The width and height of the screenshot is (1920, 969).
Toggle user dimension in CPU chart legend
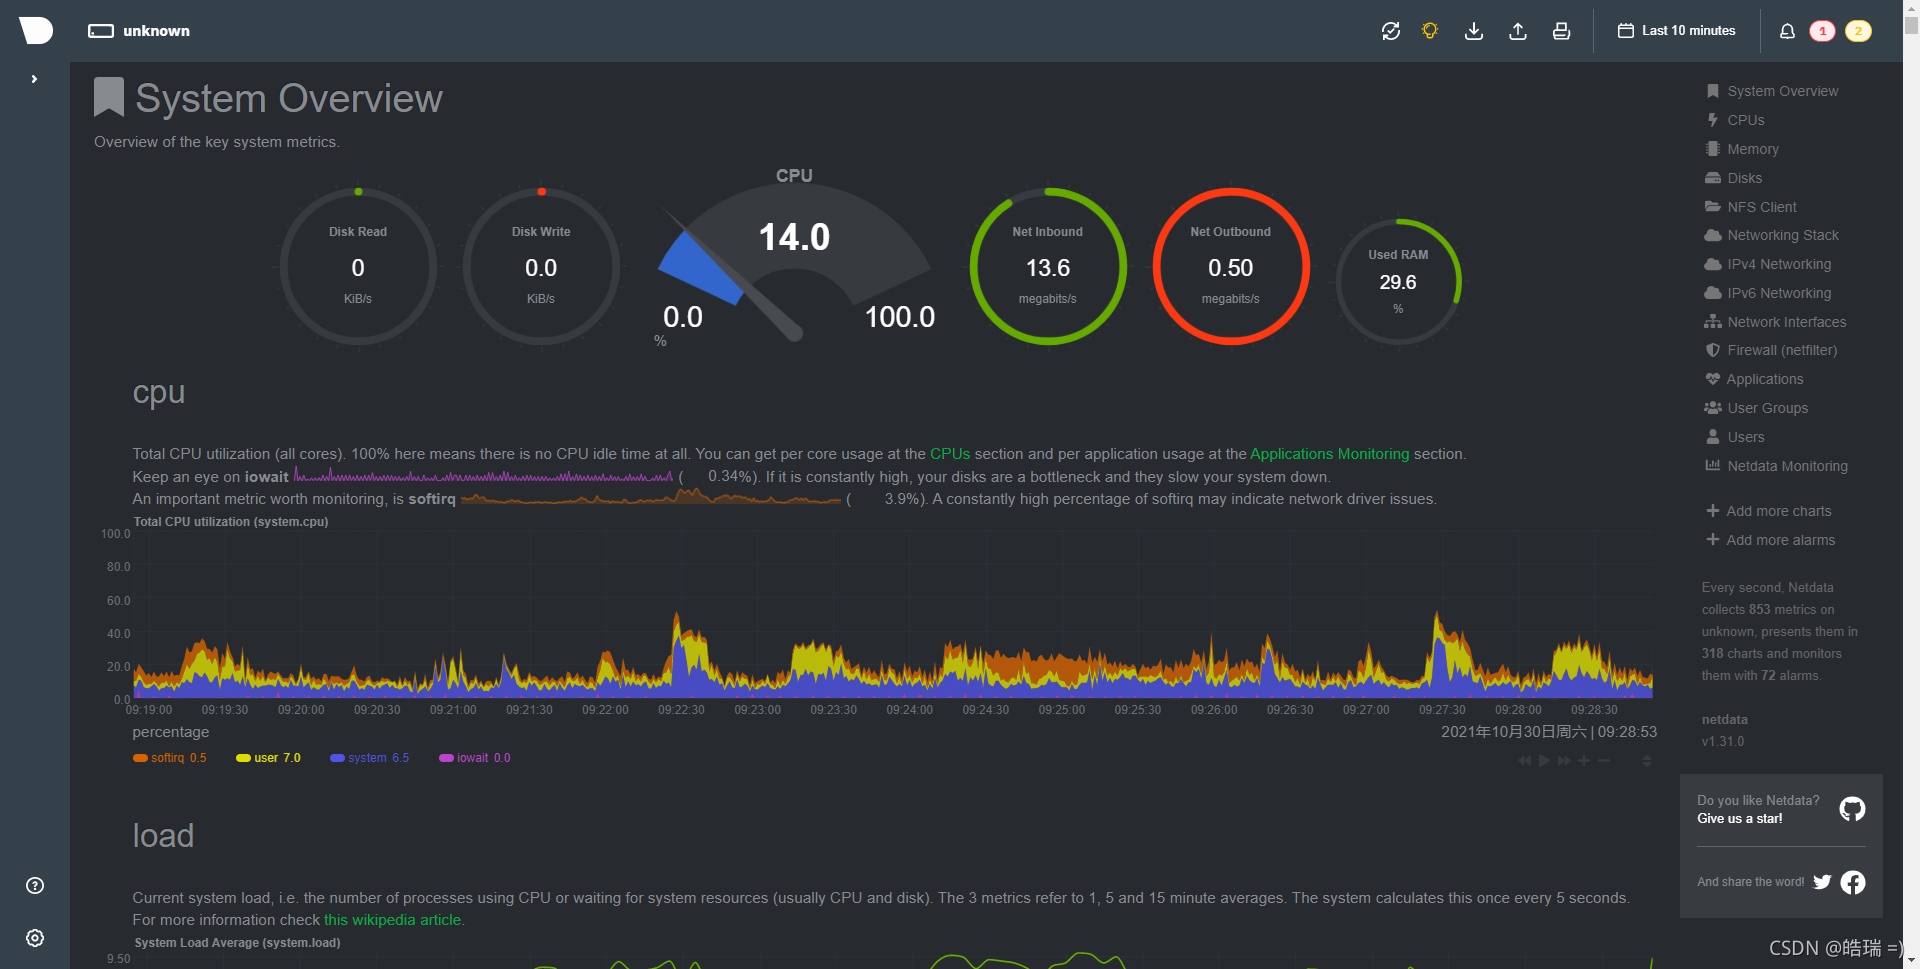click(x=268, y=758)
